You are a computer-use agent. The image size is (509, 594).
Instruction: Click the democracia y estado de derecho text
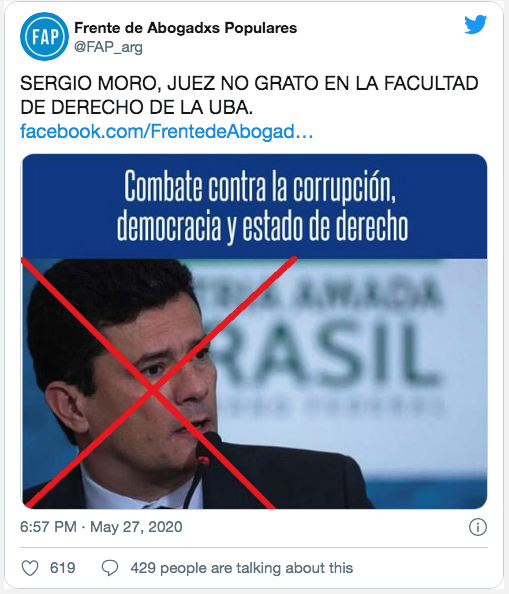pos(262,226)
